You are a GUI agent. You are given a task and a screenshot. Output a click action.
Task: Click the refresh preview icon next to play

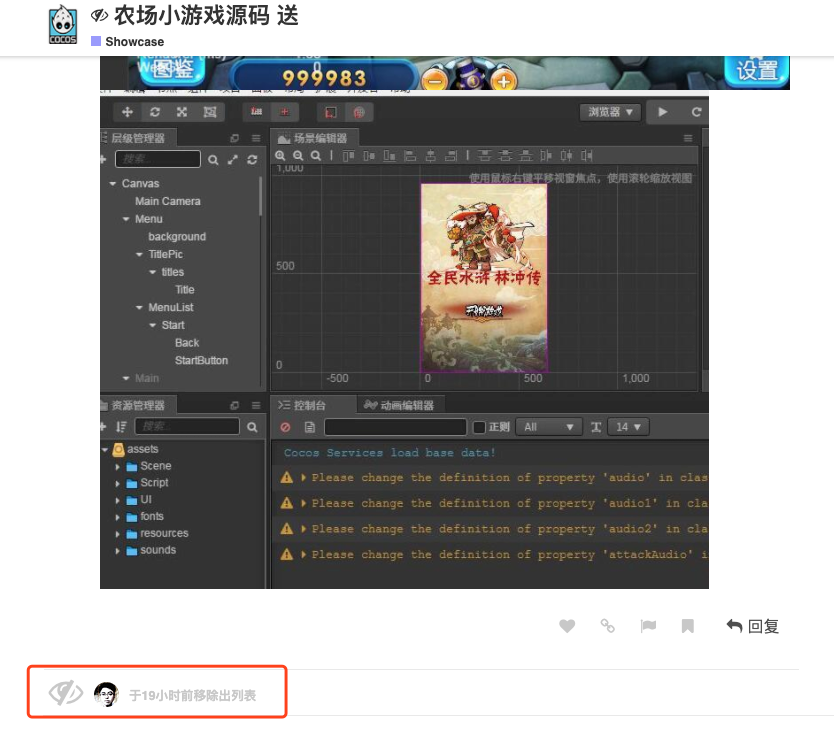(696, 112)
